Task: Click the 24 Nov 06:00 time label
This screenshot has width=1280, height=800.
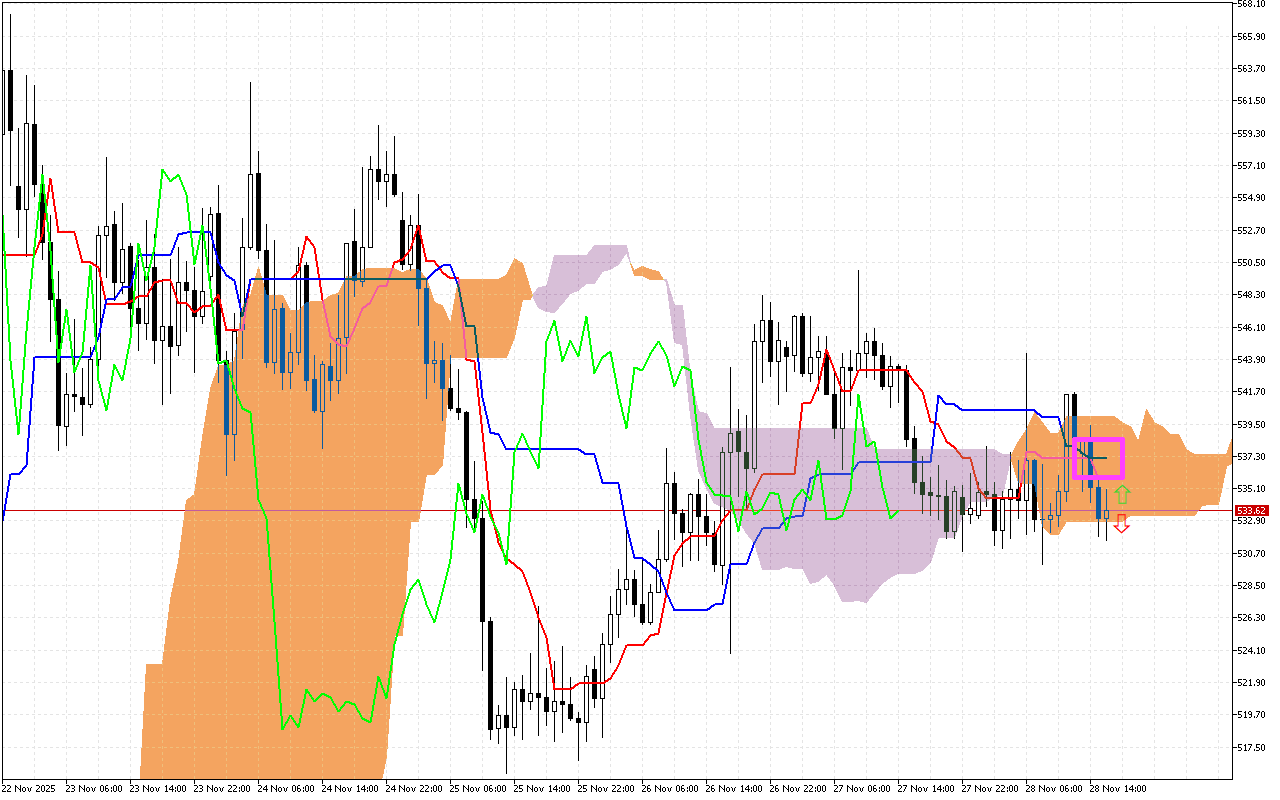Action: tap(285, 789)
